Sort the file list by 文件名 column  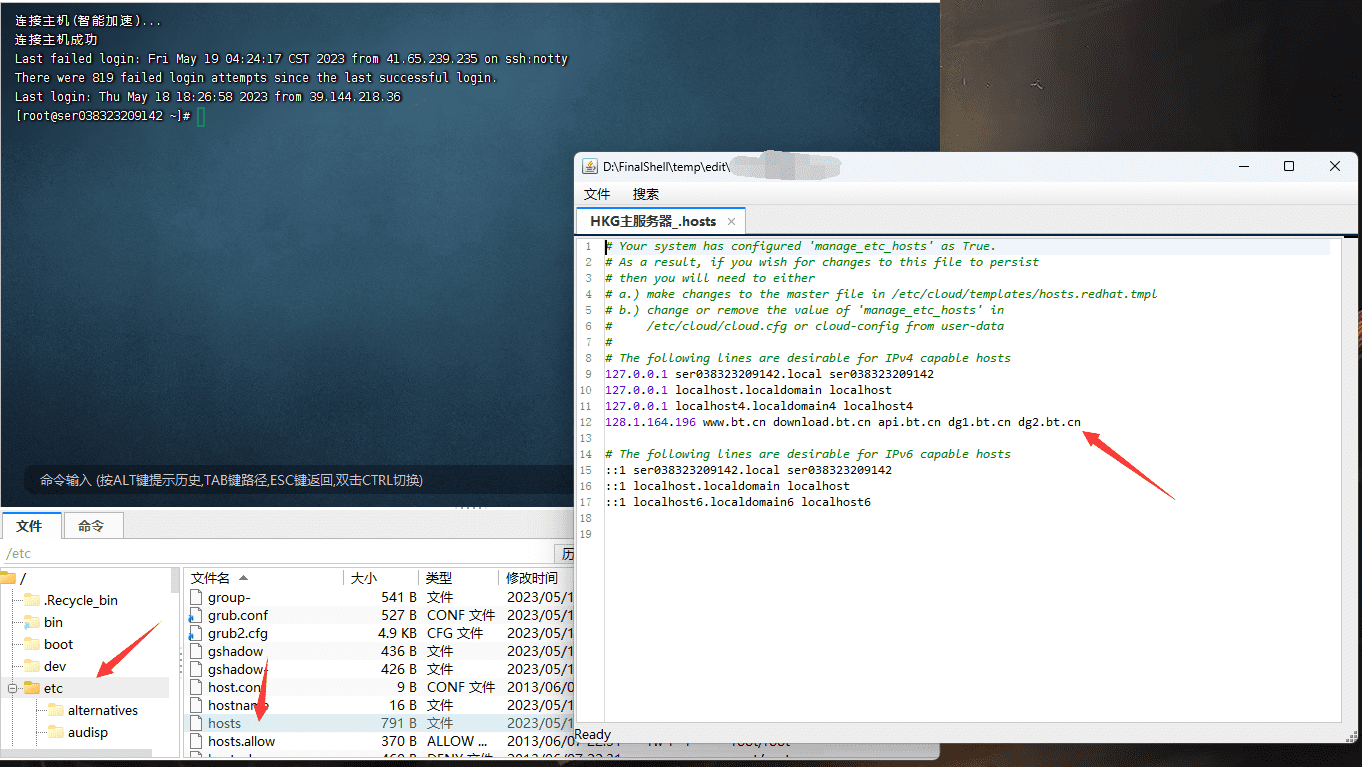[211, 578]
